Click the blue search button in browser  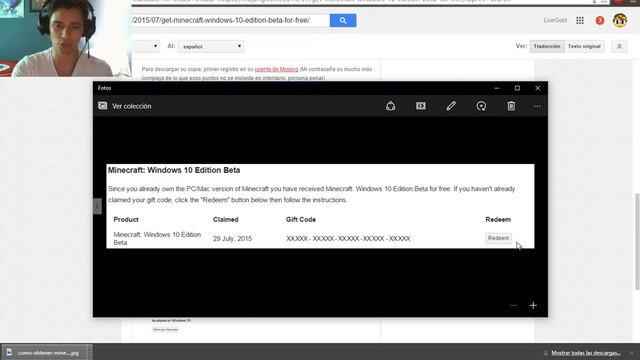pyautogui.click(x=343, y=20)
